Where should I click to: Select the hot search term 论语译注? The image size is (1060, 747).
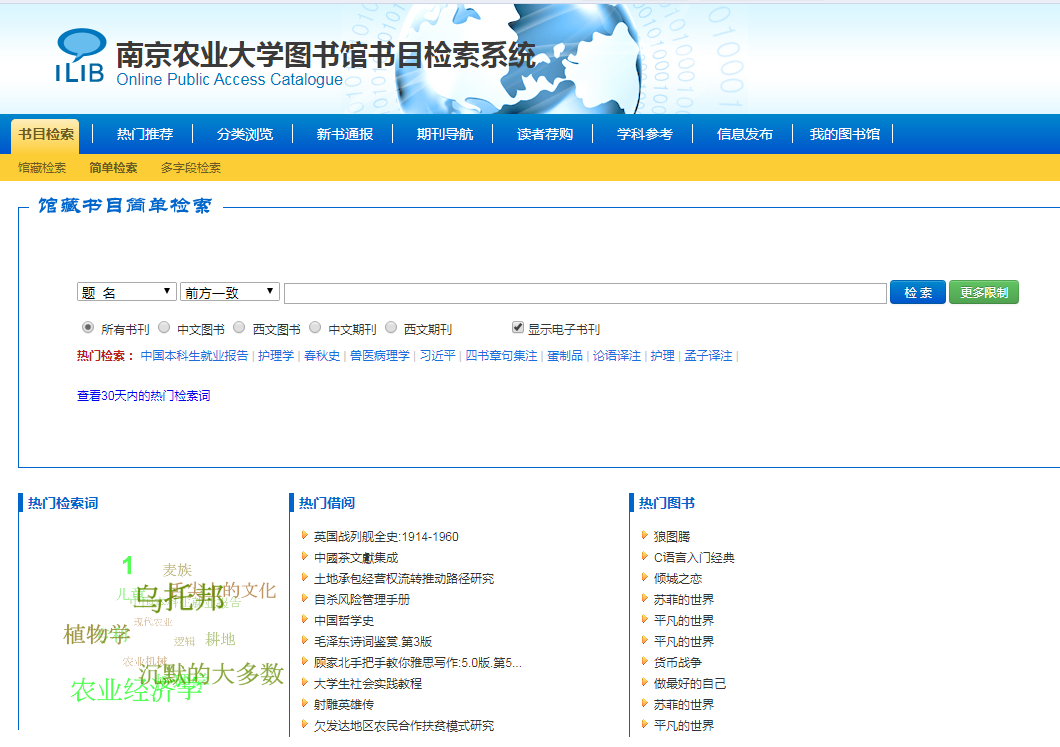617,356
